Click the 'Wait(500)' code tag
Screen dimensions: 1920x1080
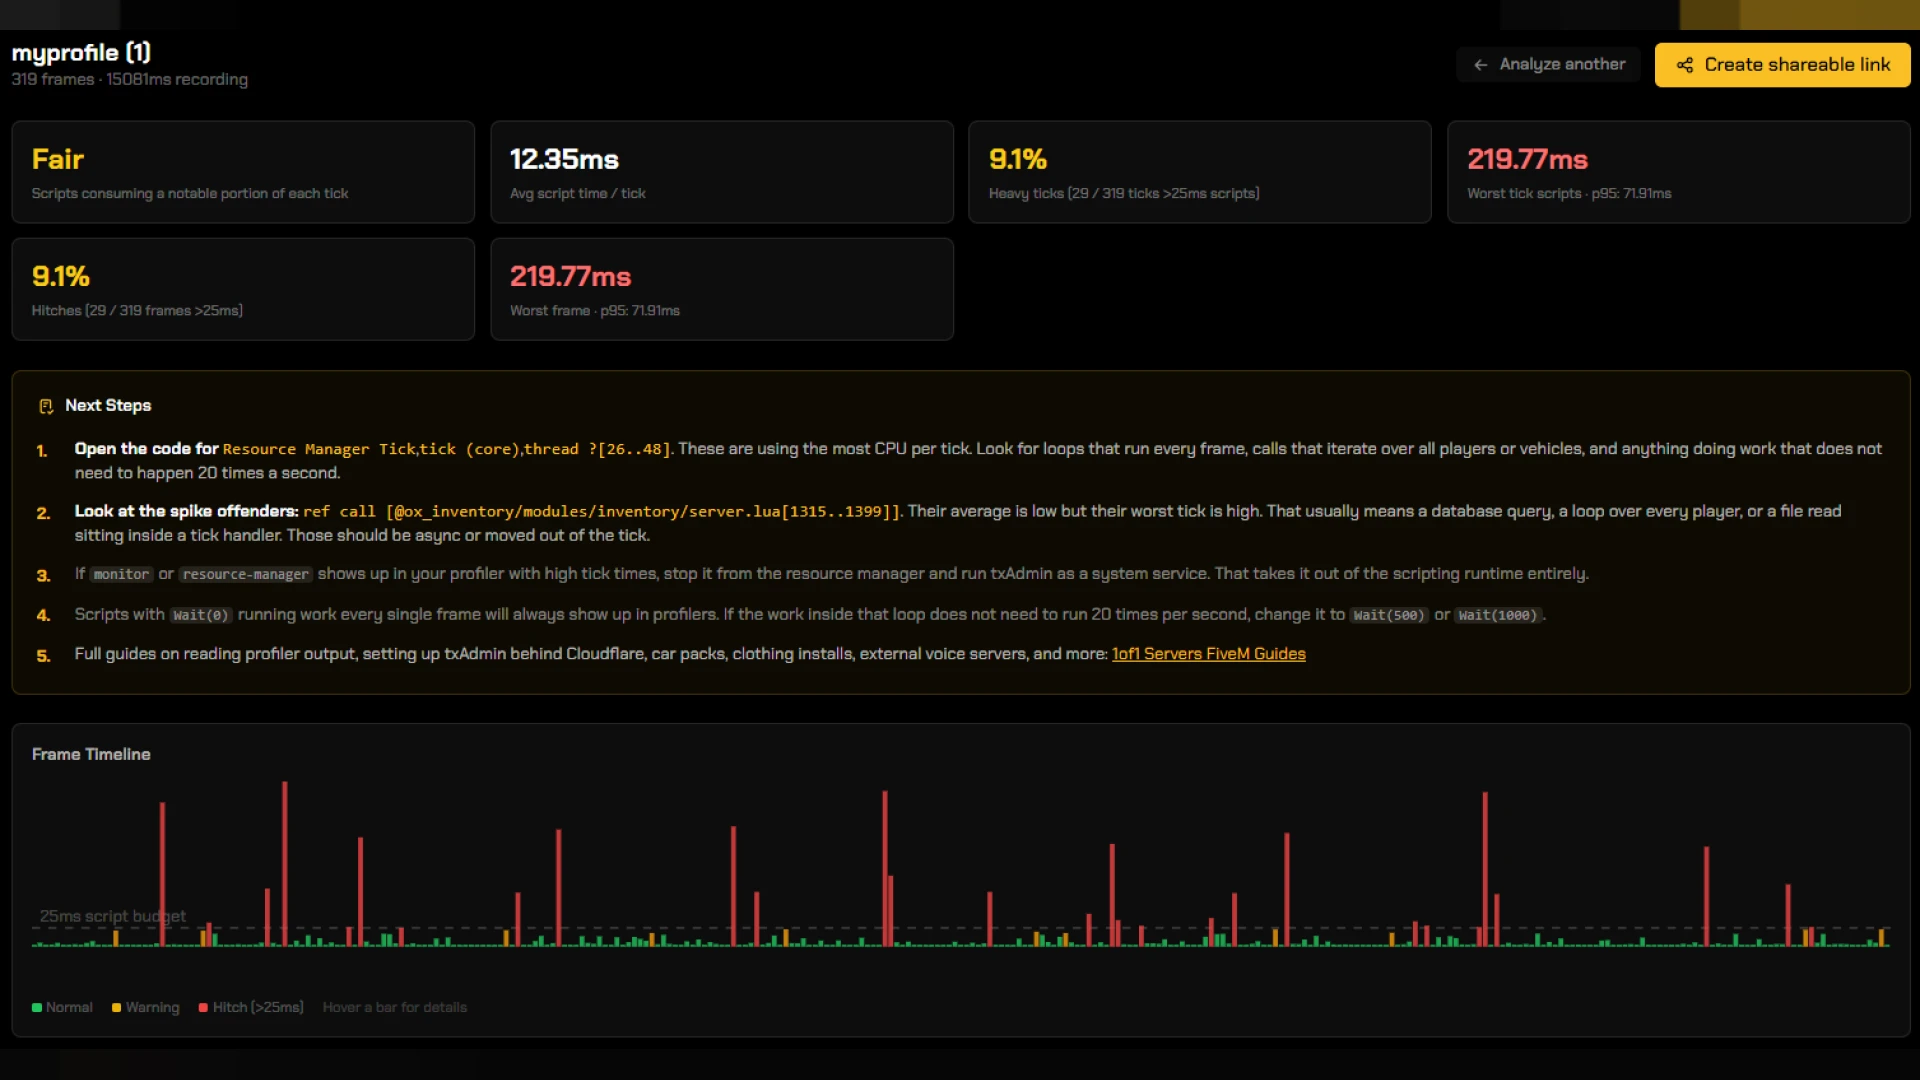[x=1389, y=615]
